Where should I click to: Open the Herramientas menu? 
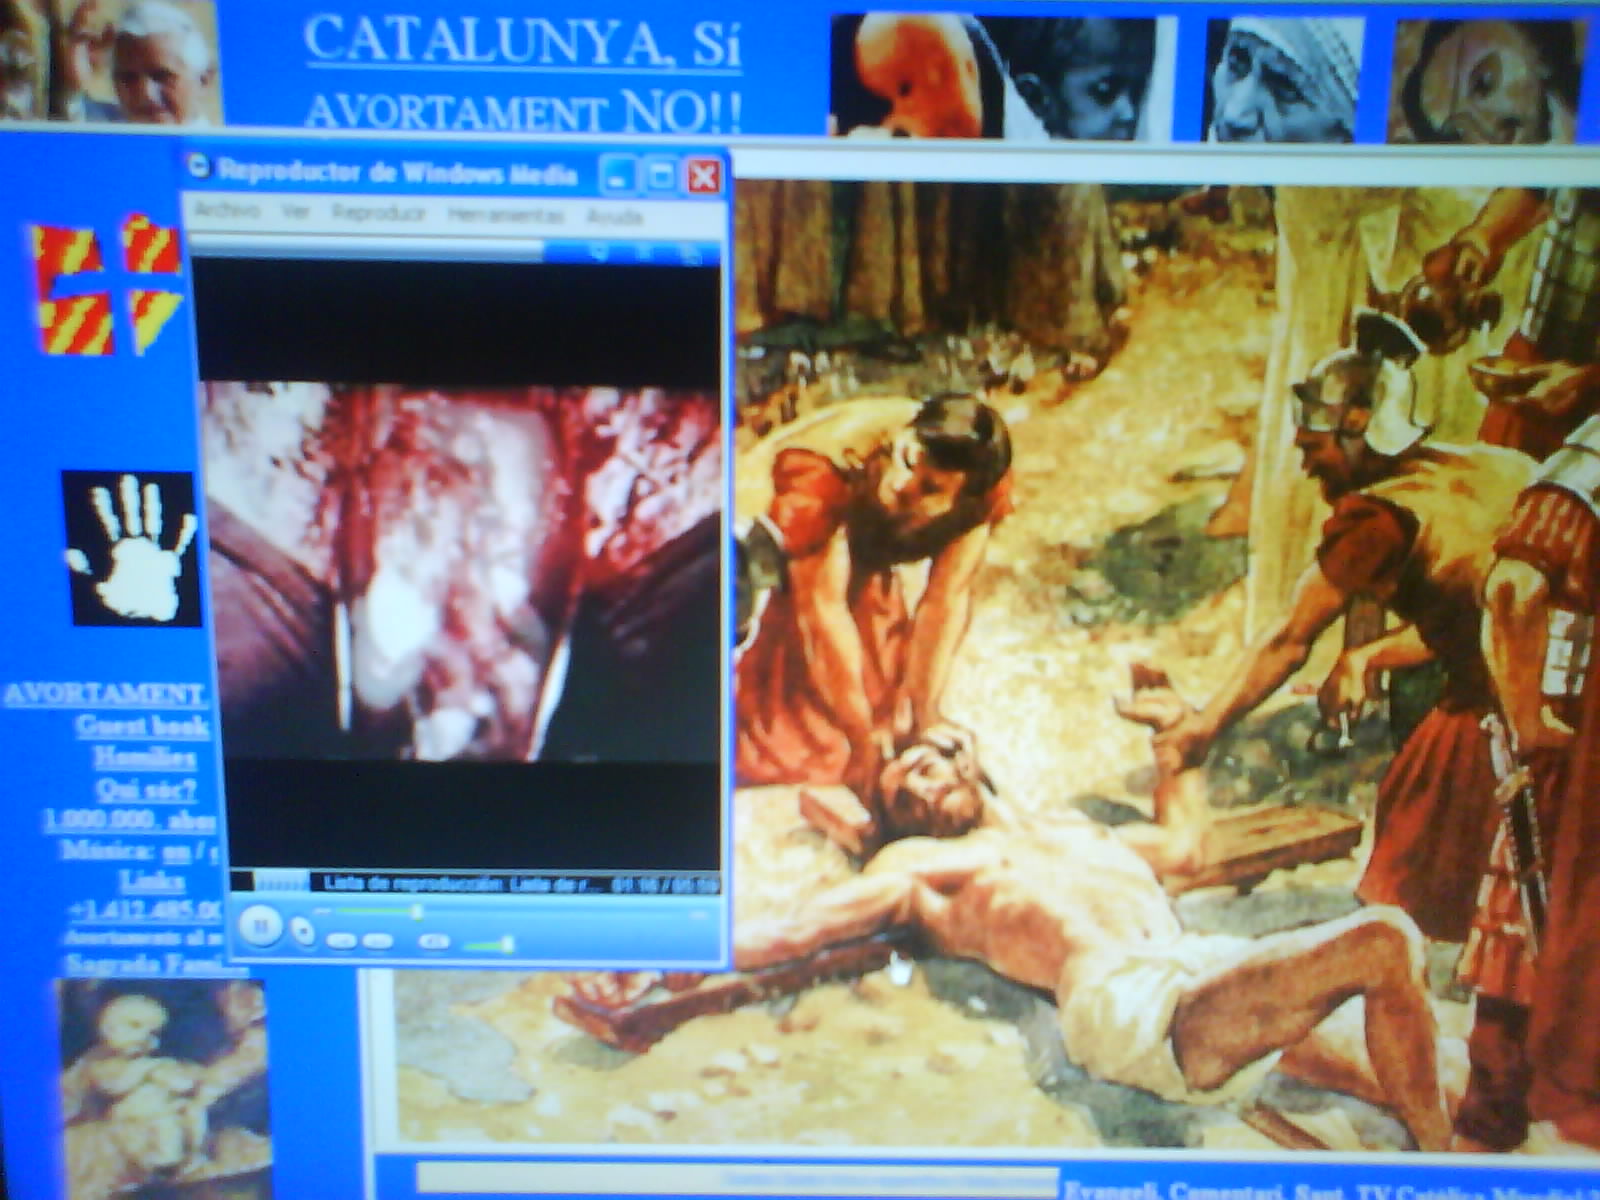click(x=505, y=214)
